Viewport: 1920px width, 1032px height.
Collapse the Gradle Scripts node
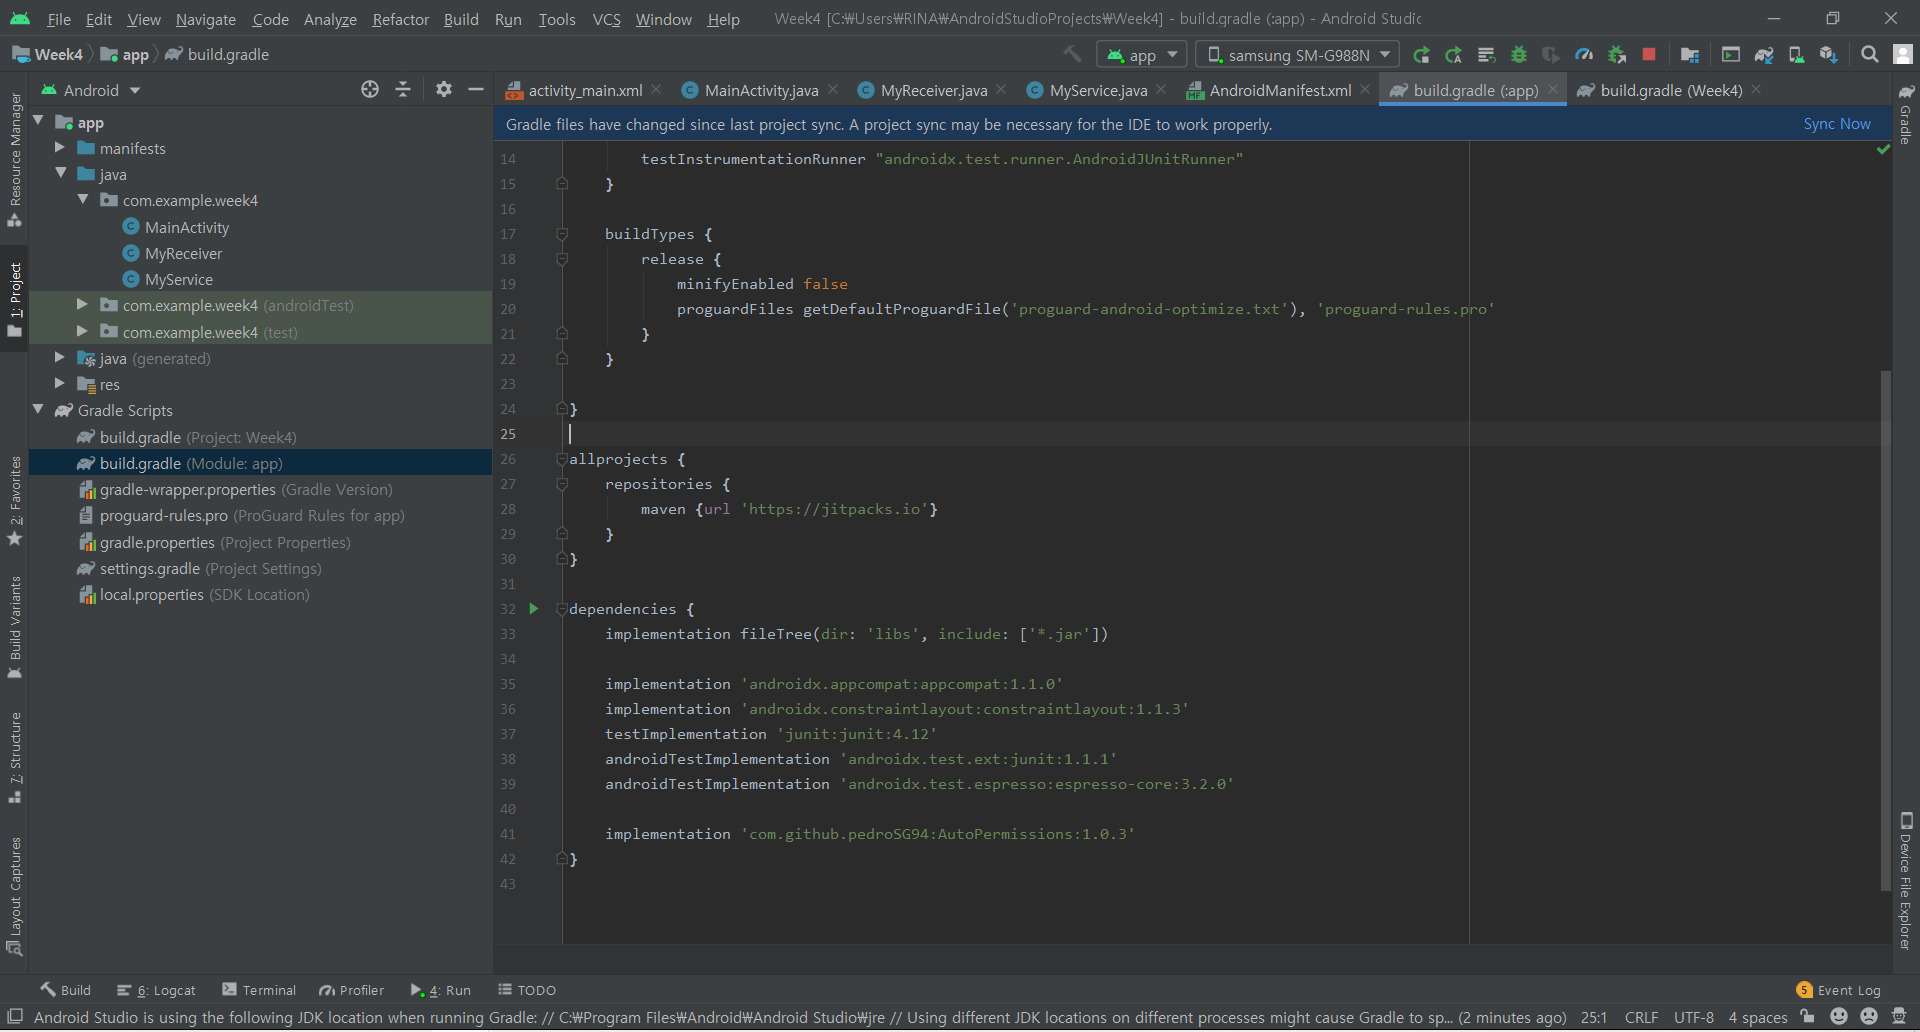click(38, 409)
